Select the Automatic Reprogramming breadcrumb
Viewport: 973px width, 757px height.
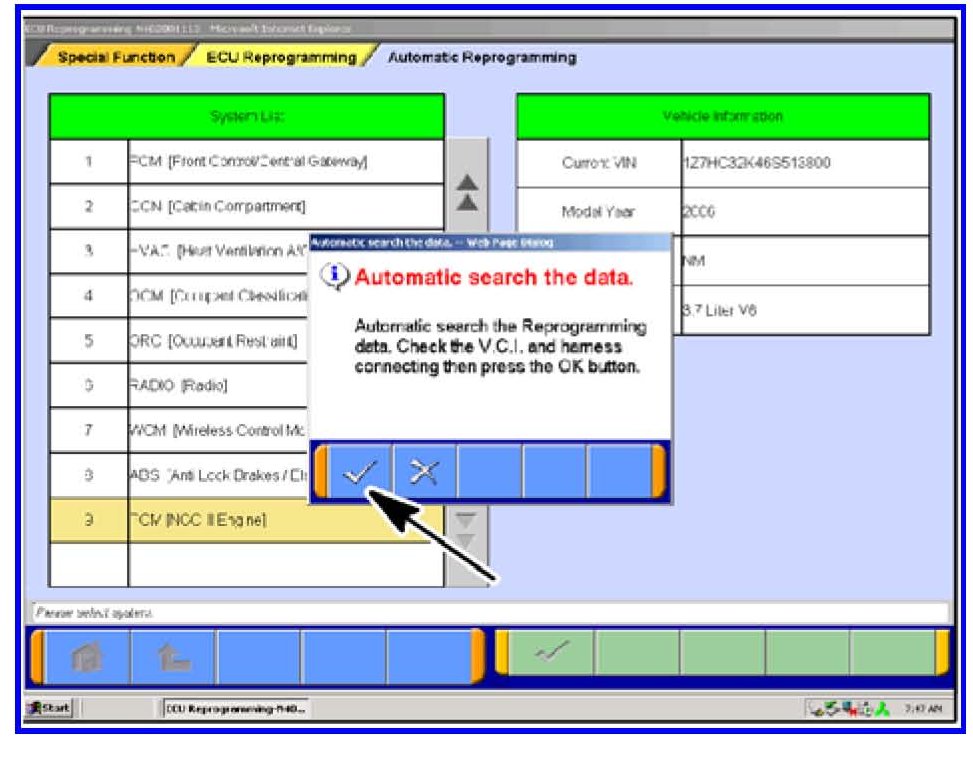(x=481, y=58)
